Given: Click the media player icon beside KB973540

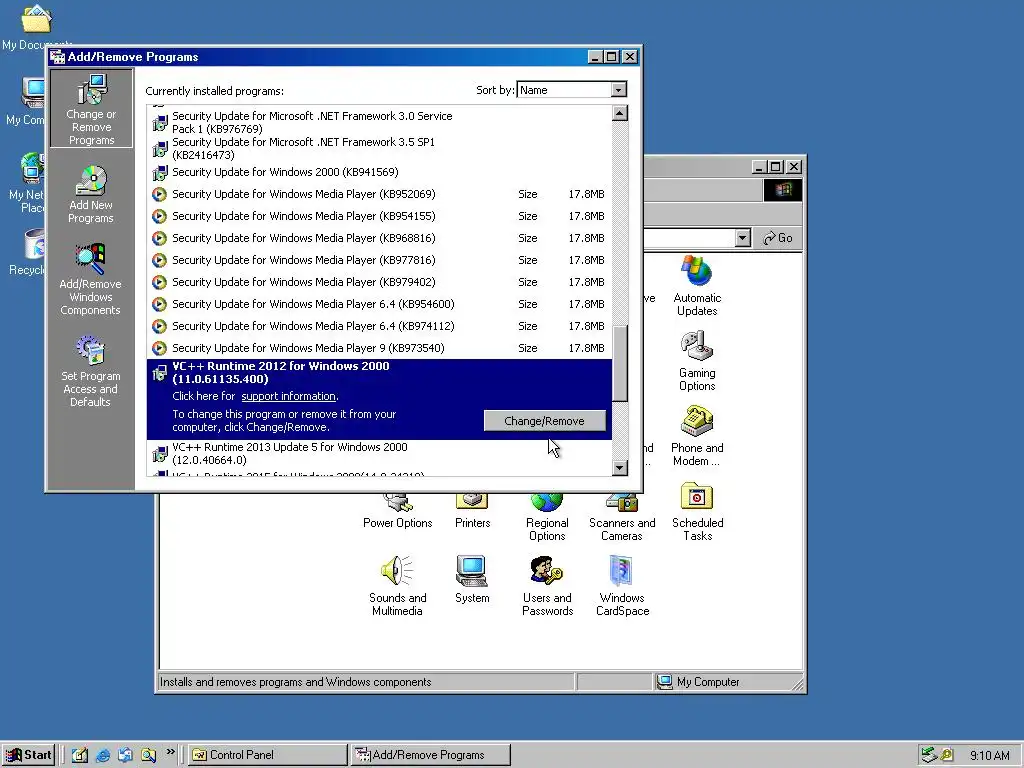Looking at the screenshot, I should pyautogui.click(x=159, y=348).
